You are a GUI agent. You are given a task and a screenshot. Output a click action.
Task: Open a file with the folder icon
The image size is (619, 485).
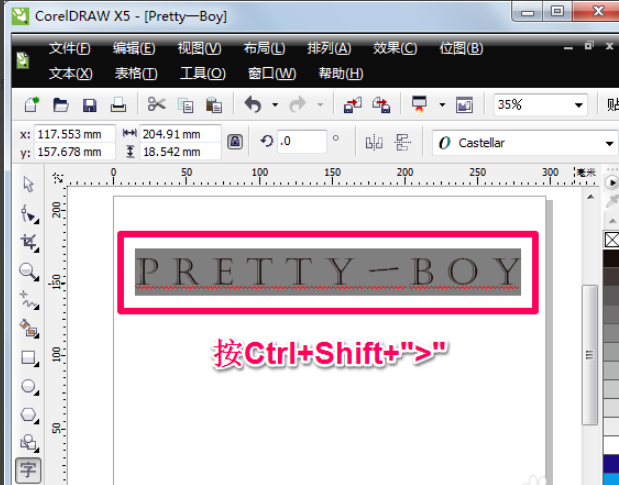60,105
